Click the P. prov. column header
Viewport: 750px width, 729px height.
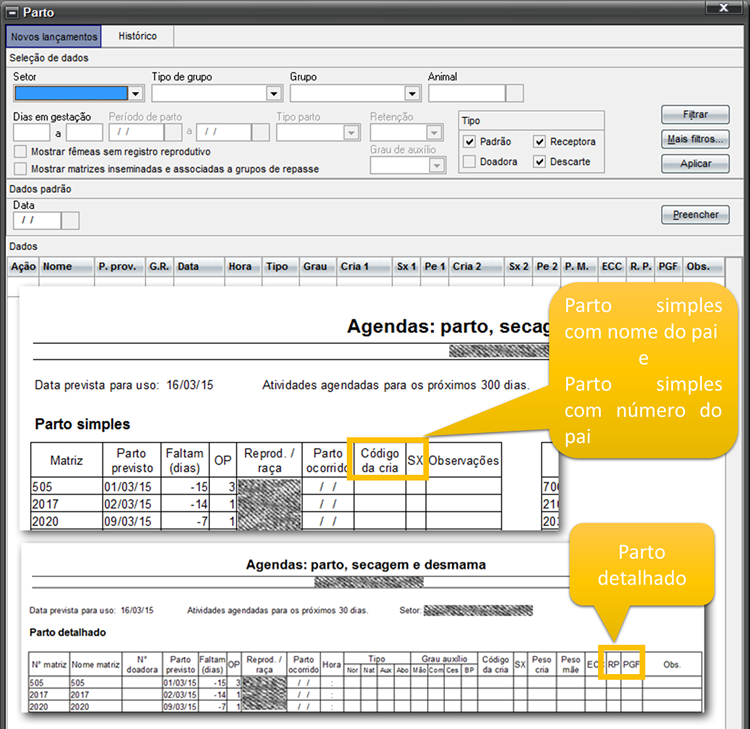point(120,266)
